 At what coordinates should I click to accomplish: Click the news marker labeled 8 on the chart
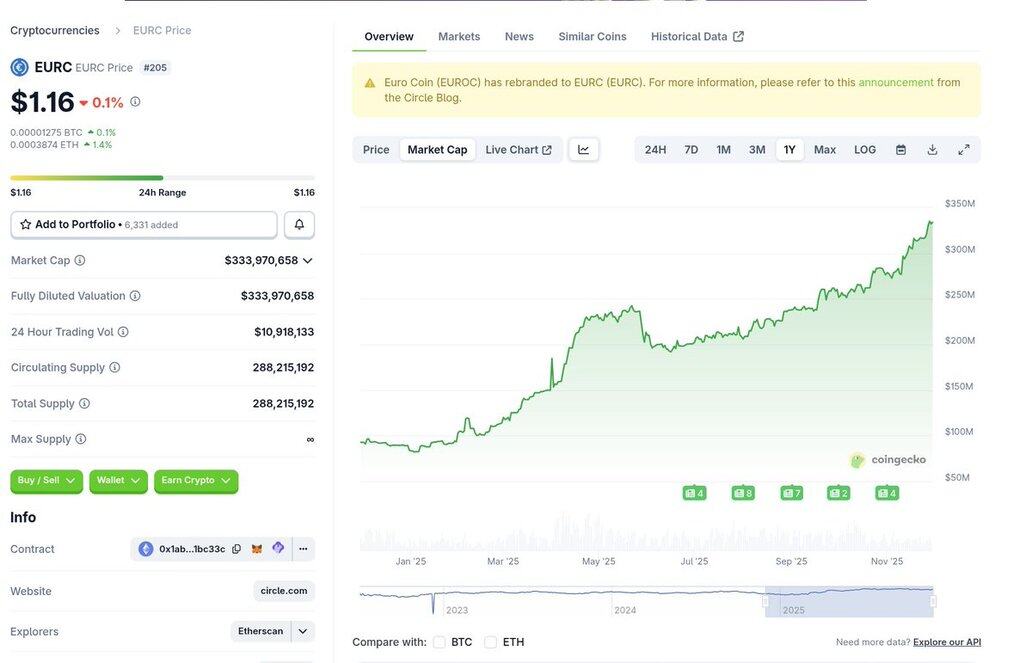click(742, 493)
